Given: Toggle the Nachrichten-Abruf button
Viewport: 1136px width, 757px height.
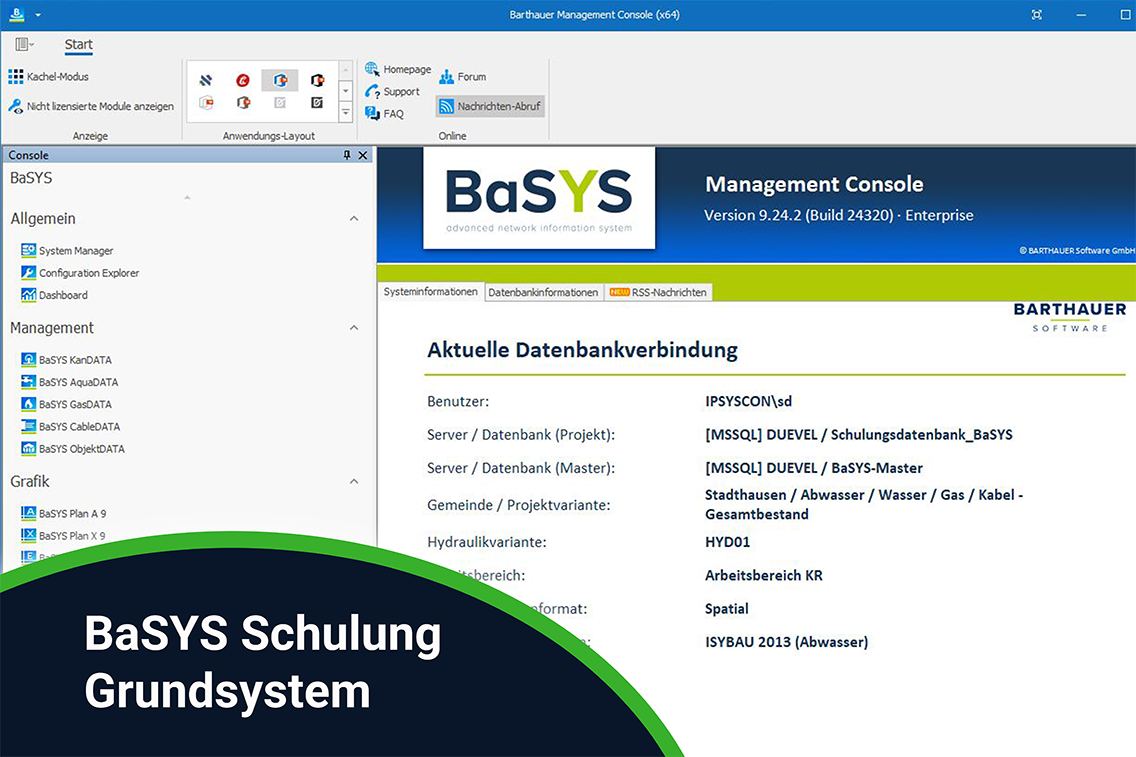Looking at the screenshot, I should (490, 106).
